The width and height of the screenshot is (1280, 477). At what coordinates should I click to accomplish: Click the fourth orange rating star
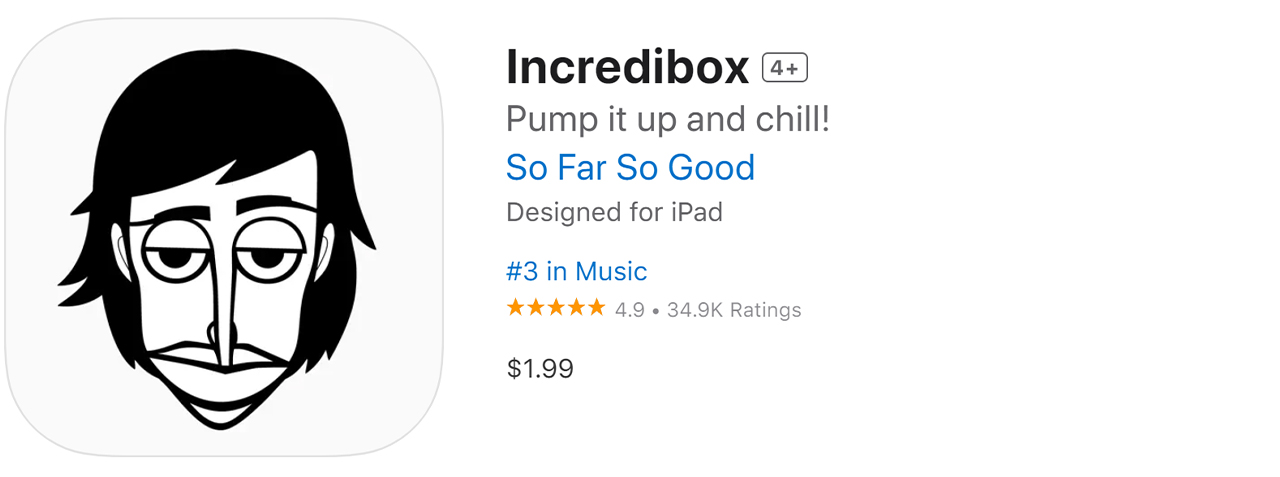(x=576, y=308)
